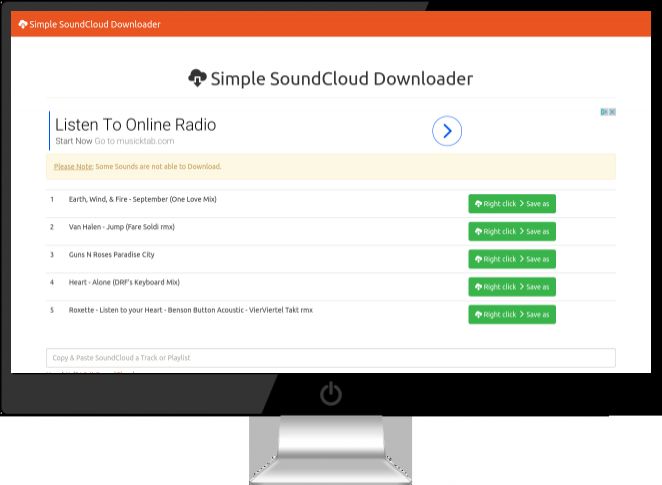Click download button for Earth, Wind, & Fire September
Screen dimensions: 662x485
(512, 203)
